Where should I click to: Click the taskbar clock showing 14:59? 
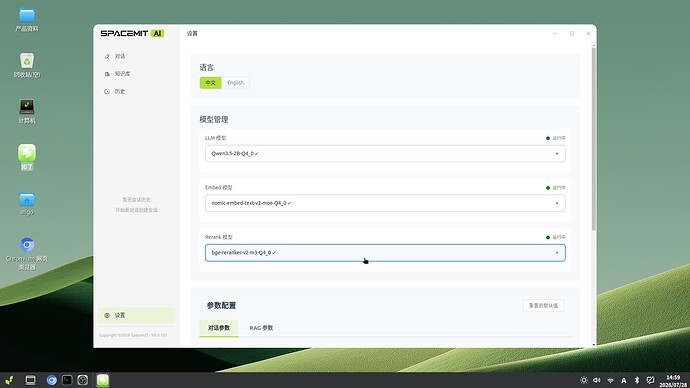pyautogui.click(x=673, y=381)
